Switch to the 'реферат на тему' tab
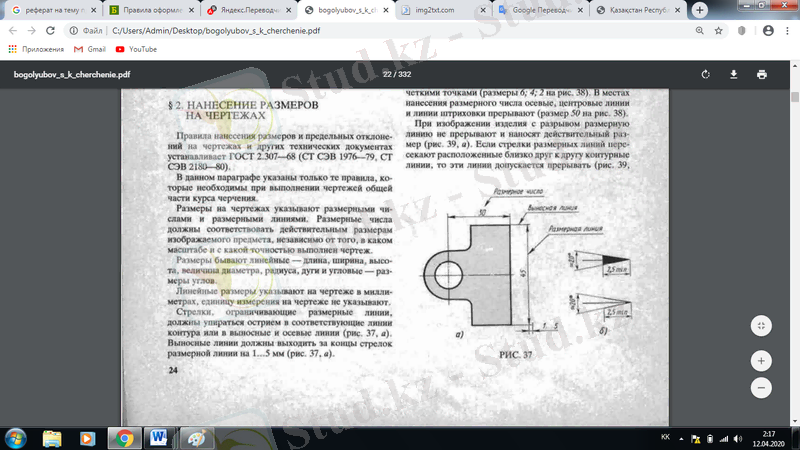 click(x=53, y=10)
